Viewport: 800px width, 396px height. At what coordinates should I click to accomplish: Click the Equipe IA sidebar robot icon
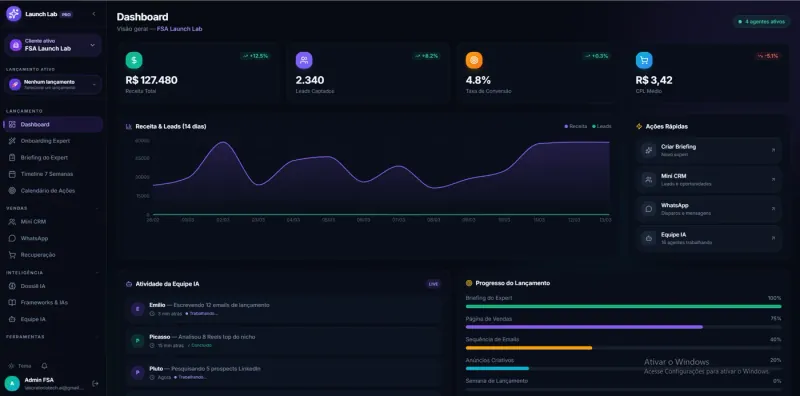(x=12, y=319)
